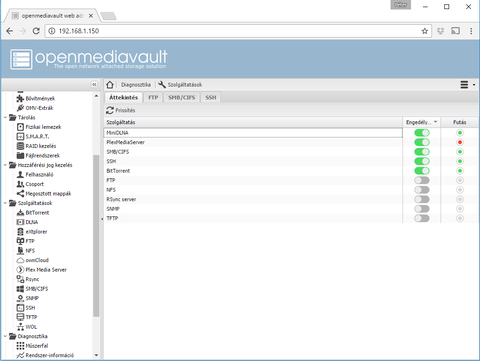The height and width of the screenshot is (361, 480).
Task: Collapse Hozzáférési jog kezelés tree node
Action: pos(5,165)
